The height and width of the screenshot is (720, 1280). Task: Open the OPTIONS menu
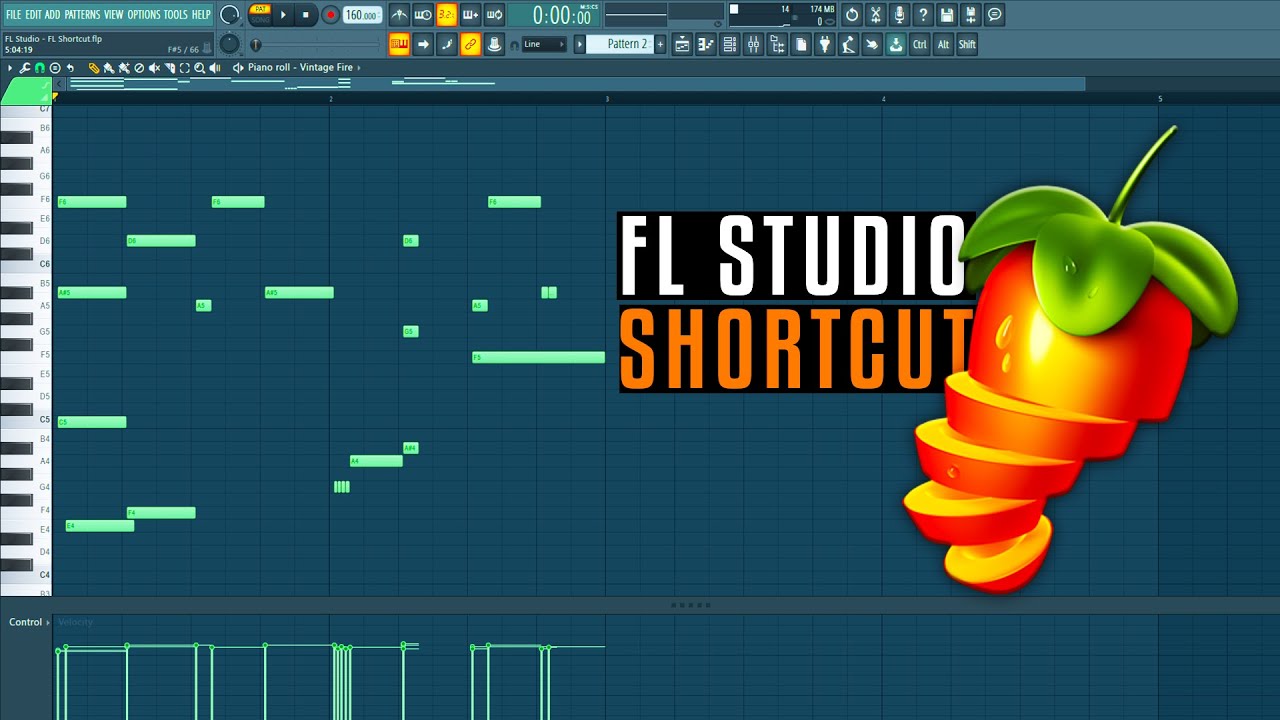coord(144,15)
